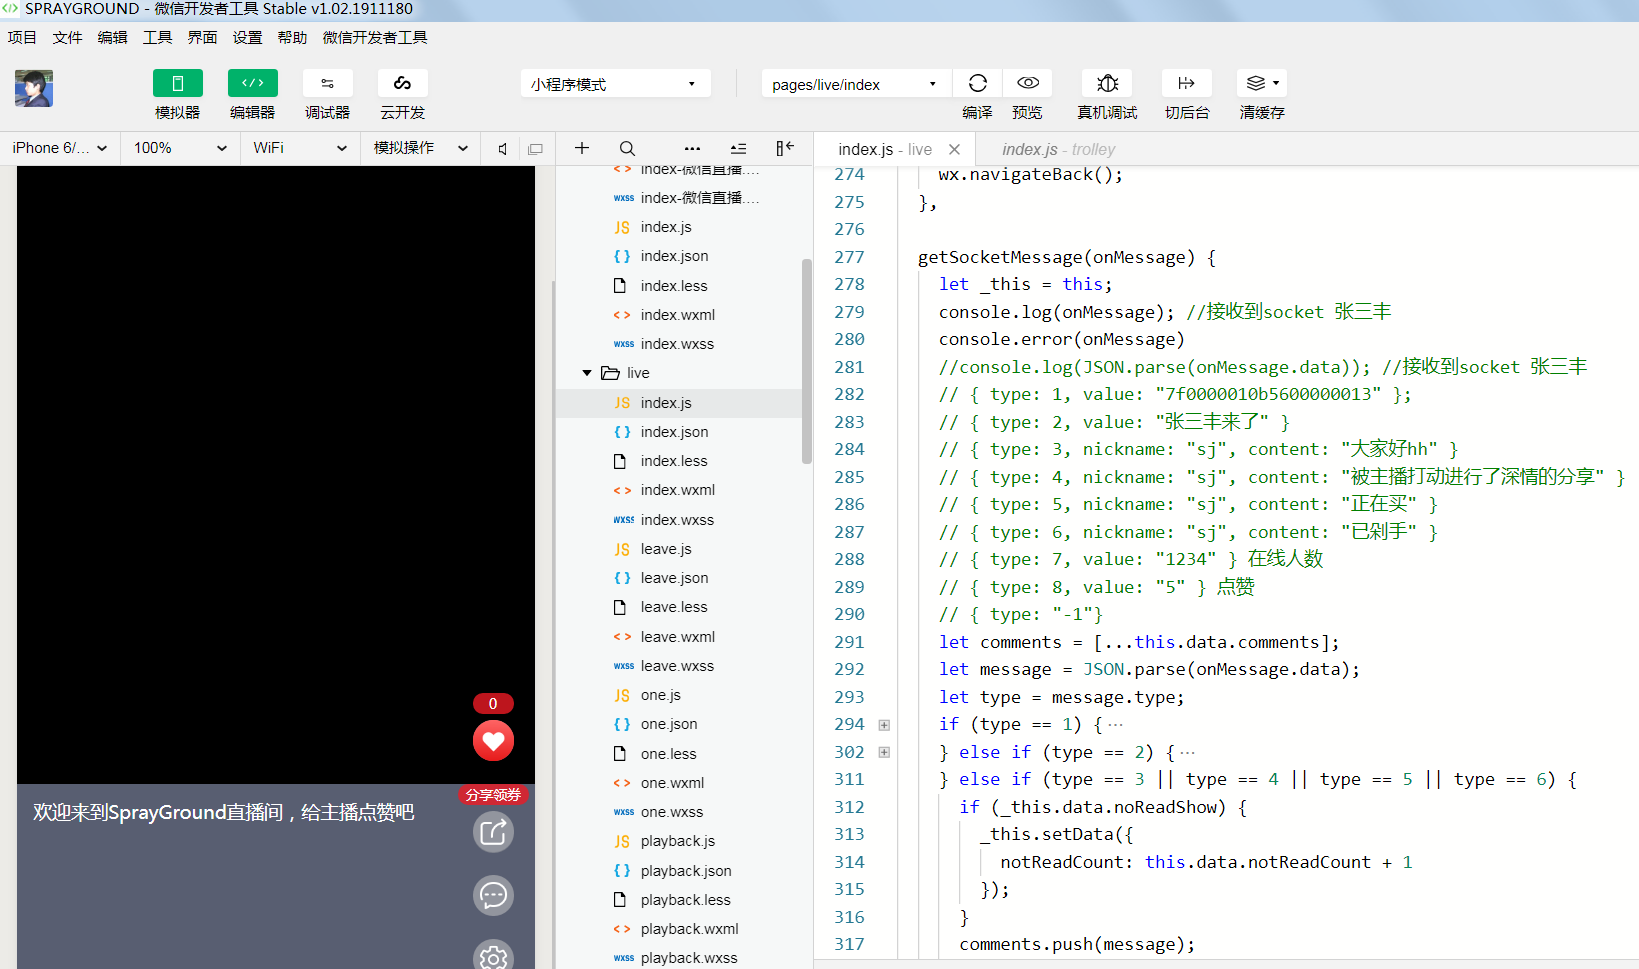Open the 清缓存 clear cache button
The height and width of the screenshot is (969, 1639).
pos(1261,83)
